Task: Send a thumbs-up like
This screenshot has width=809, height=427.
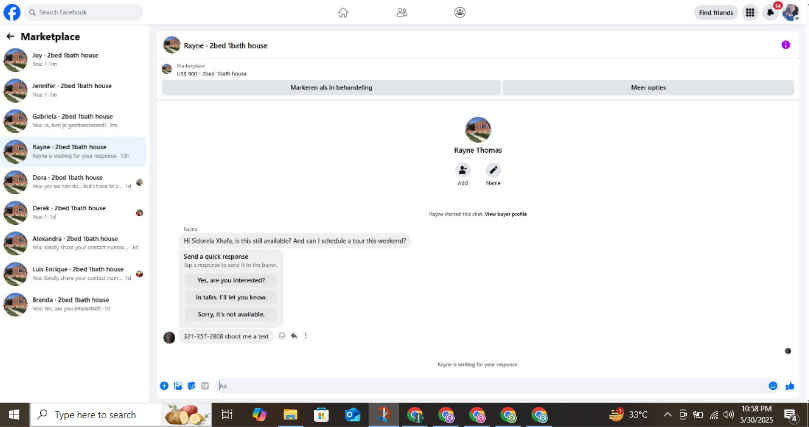Action: coord(790,386)
